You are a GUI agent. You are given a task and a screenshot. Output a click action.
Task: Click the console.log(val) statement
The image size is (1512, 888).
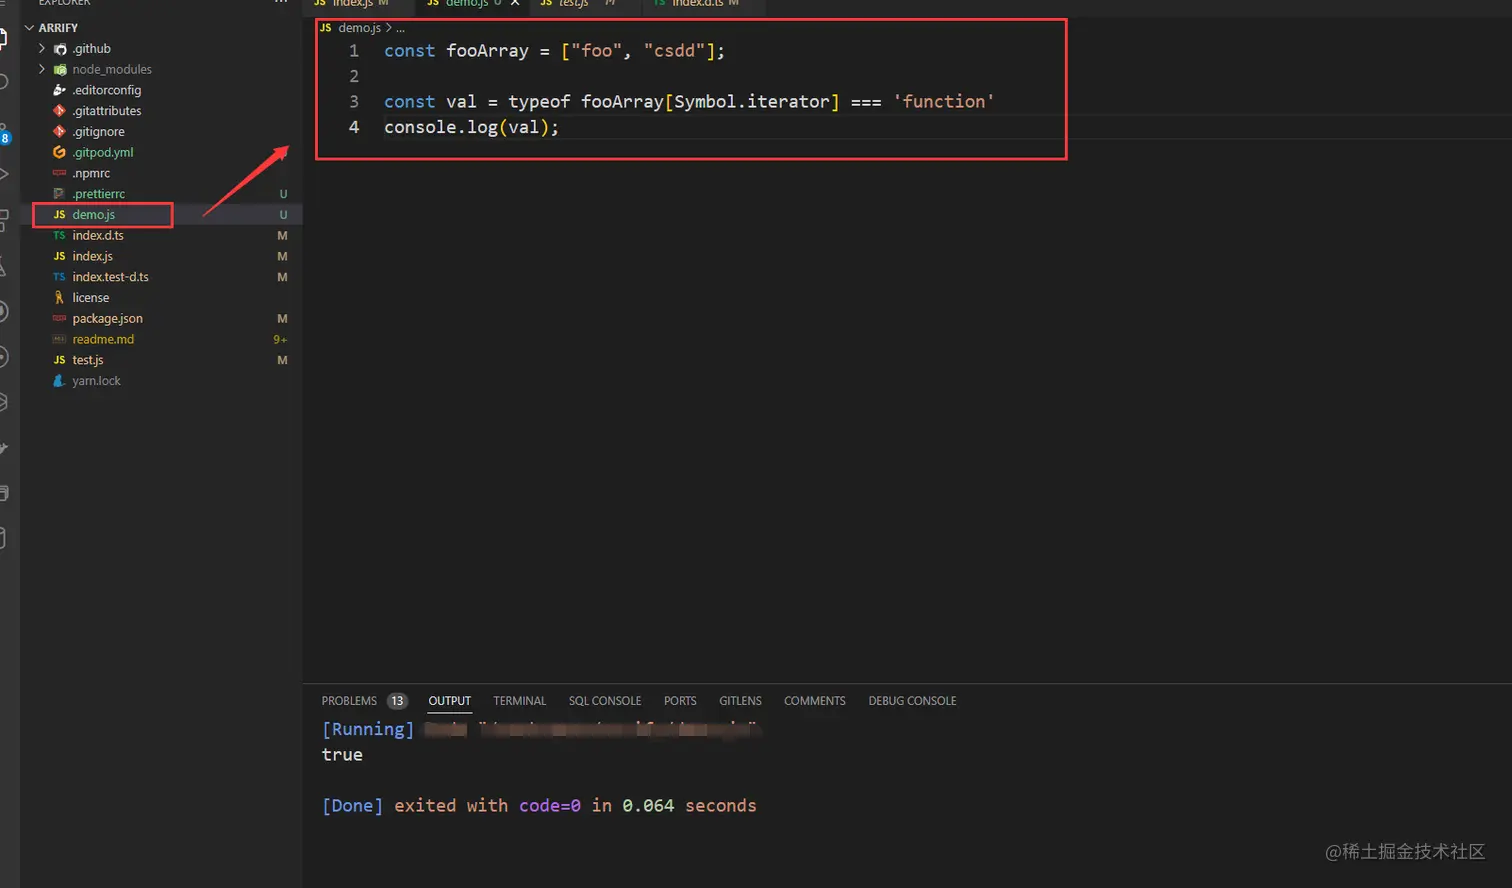(x=471, y=128)
